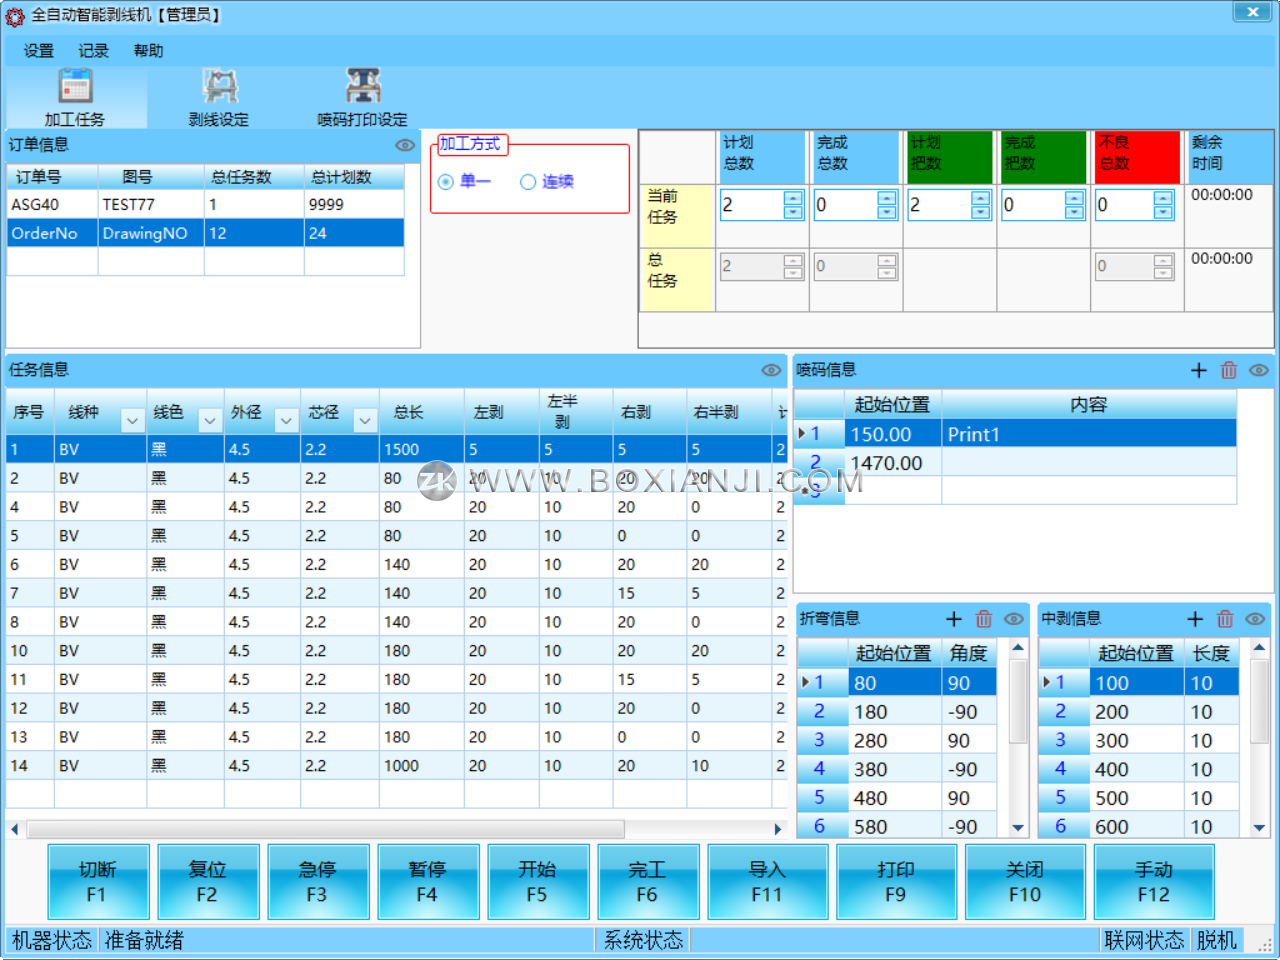
Task: Add a new 喷码信息 entry with plus icon
Action: [1199, 370]
